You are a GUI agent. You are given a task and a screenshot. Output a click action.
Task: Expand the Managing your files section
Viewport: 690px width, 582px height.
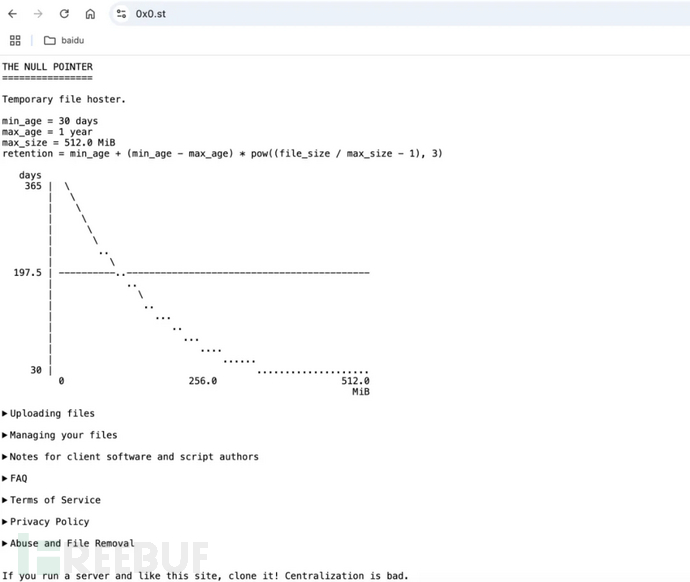click(x=60, y=435)
